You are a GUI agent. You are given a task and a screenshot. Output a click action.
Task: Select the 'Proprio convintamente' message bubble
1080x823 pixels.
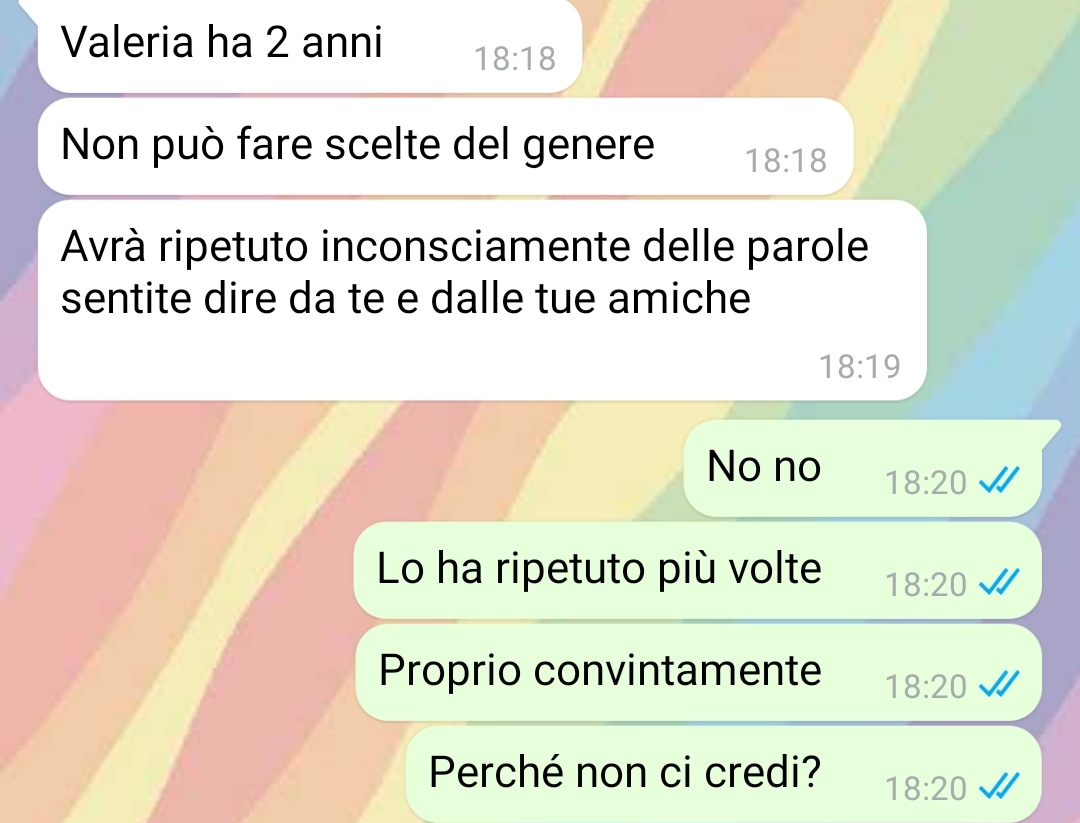click(x=698, y=672)
